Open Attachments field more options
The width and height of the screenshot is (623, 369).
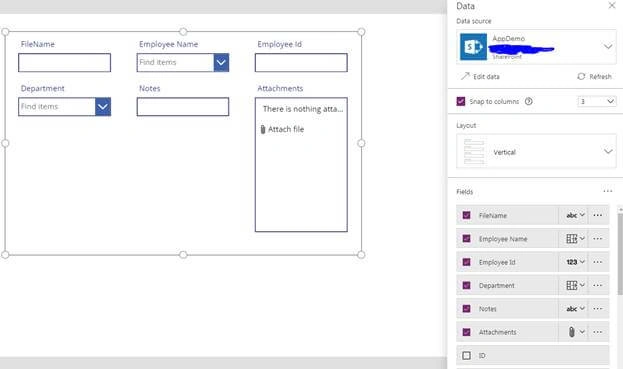tap(598, 332)
